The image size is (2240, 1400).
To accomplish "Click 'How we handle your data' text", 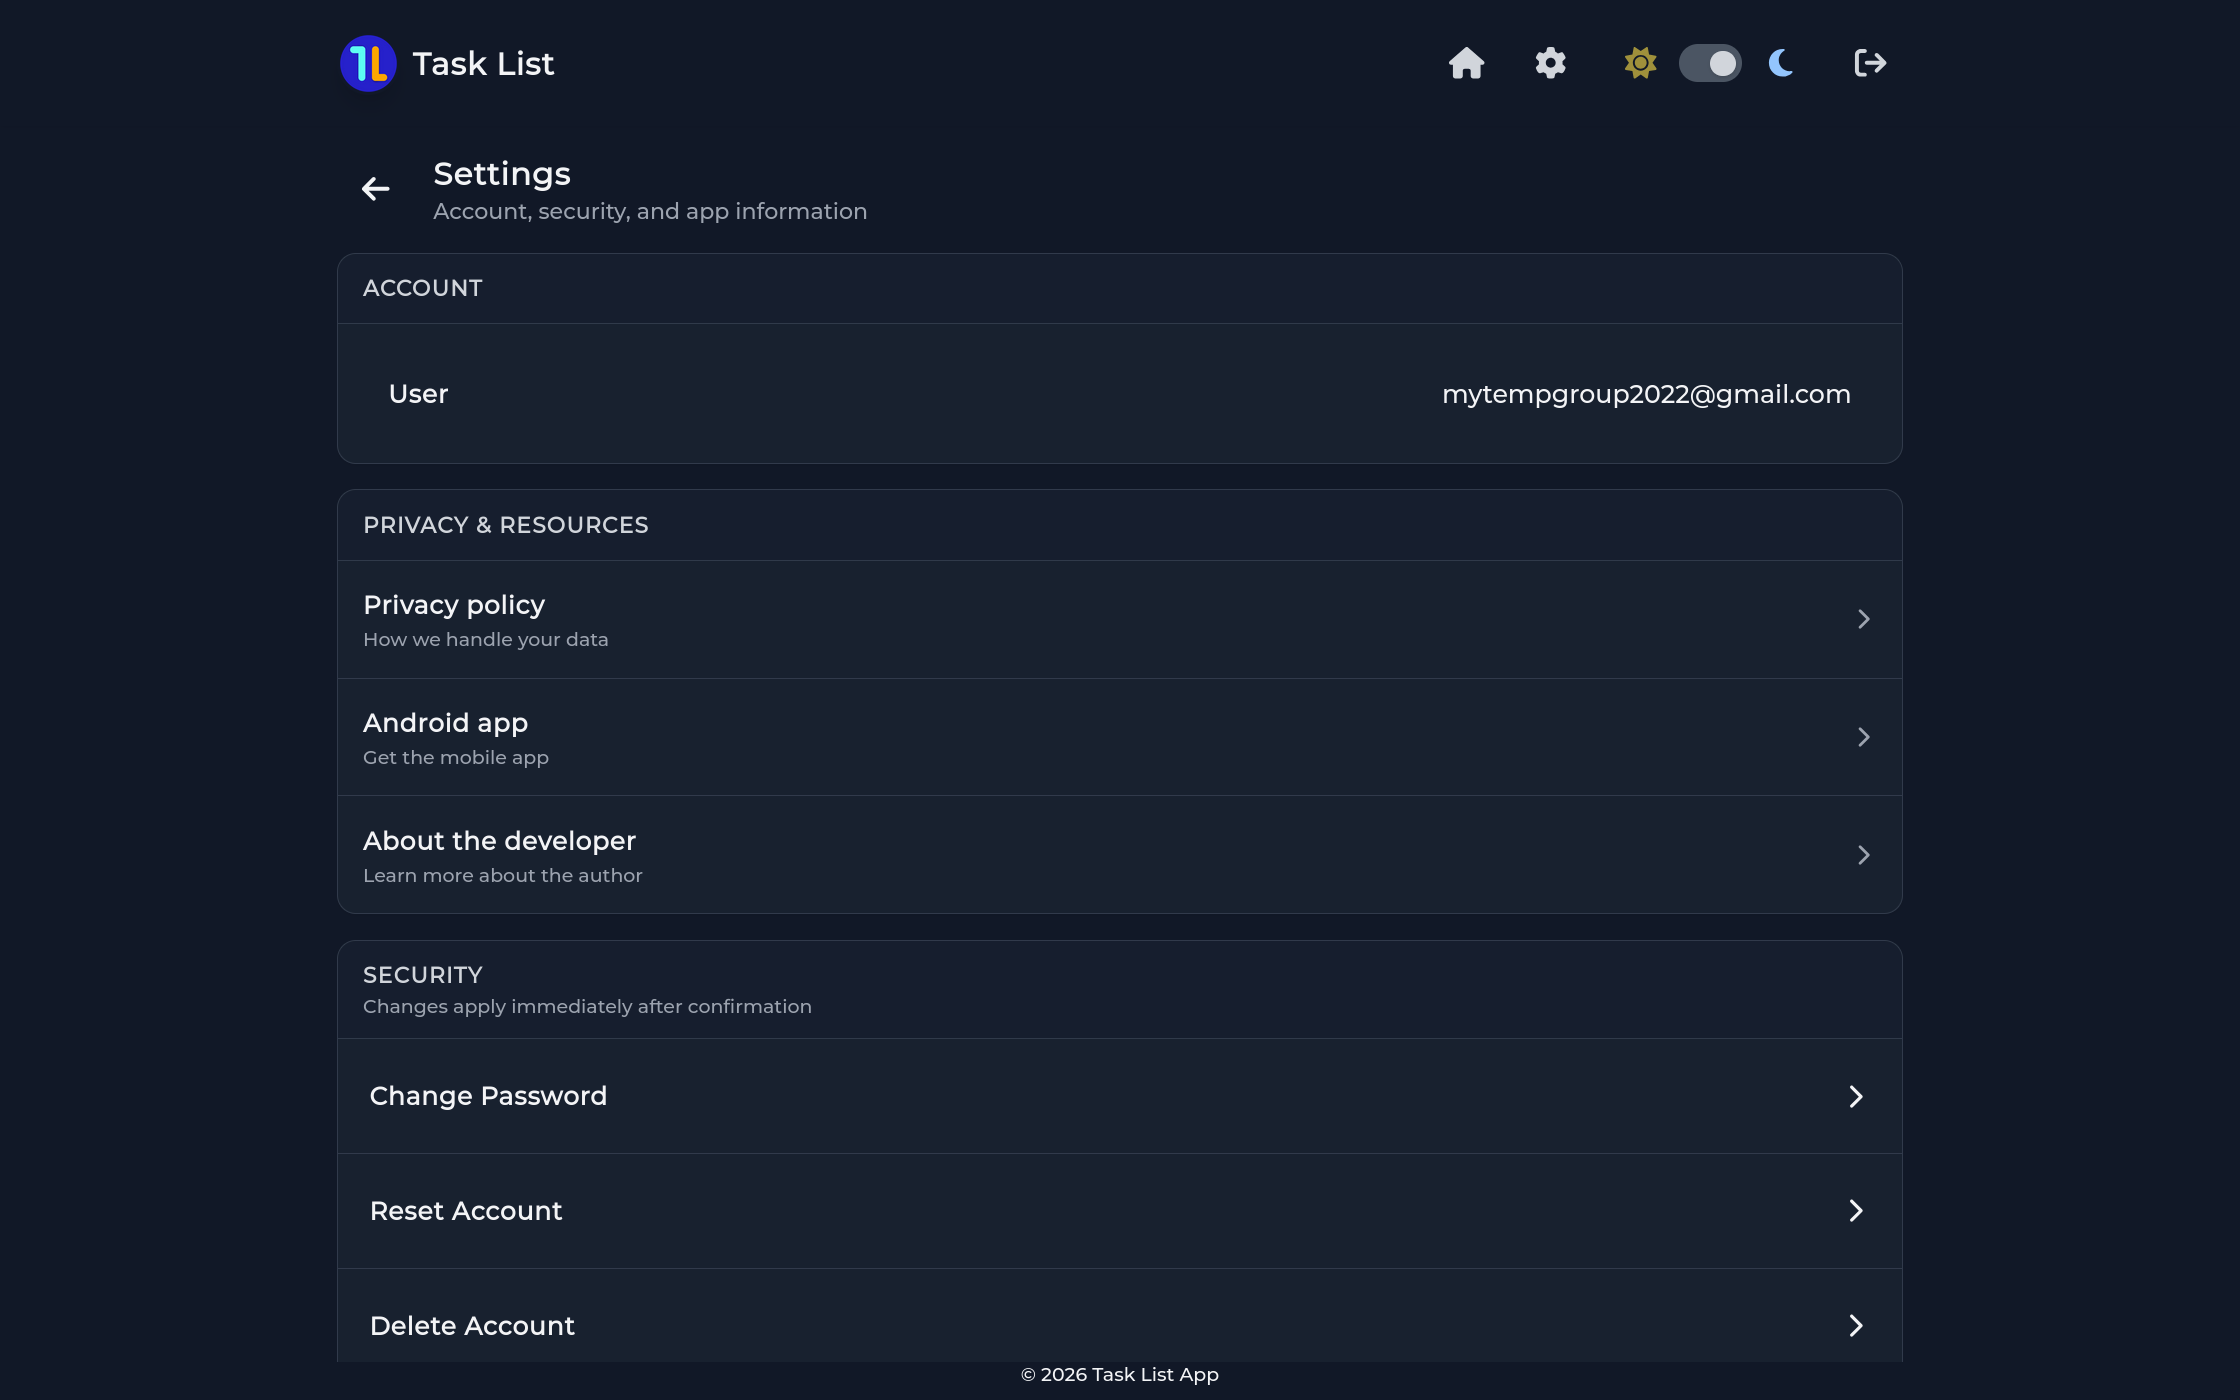I will point(485,640).
